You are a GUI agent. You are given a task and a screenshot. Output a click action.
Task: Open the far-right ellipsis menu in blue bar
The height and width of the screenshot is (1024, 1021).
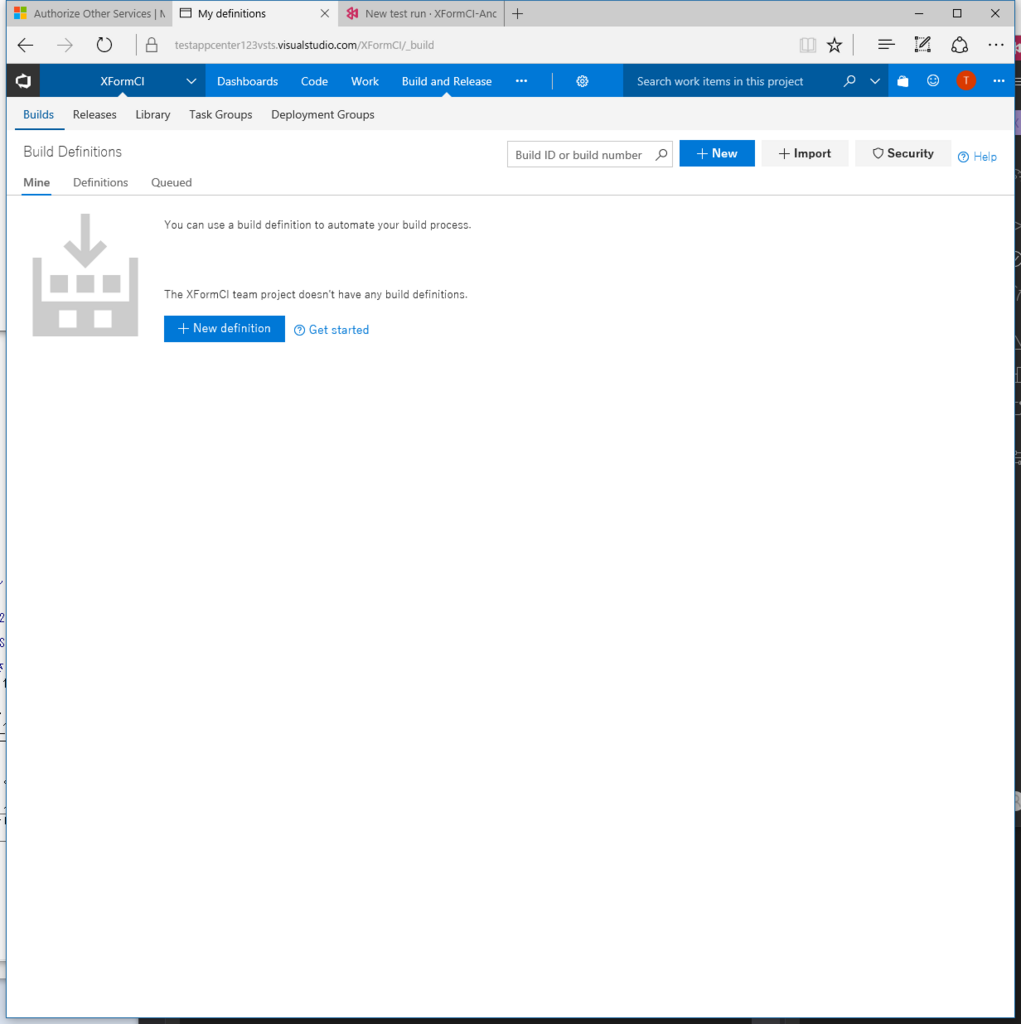click(999, 81)
